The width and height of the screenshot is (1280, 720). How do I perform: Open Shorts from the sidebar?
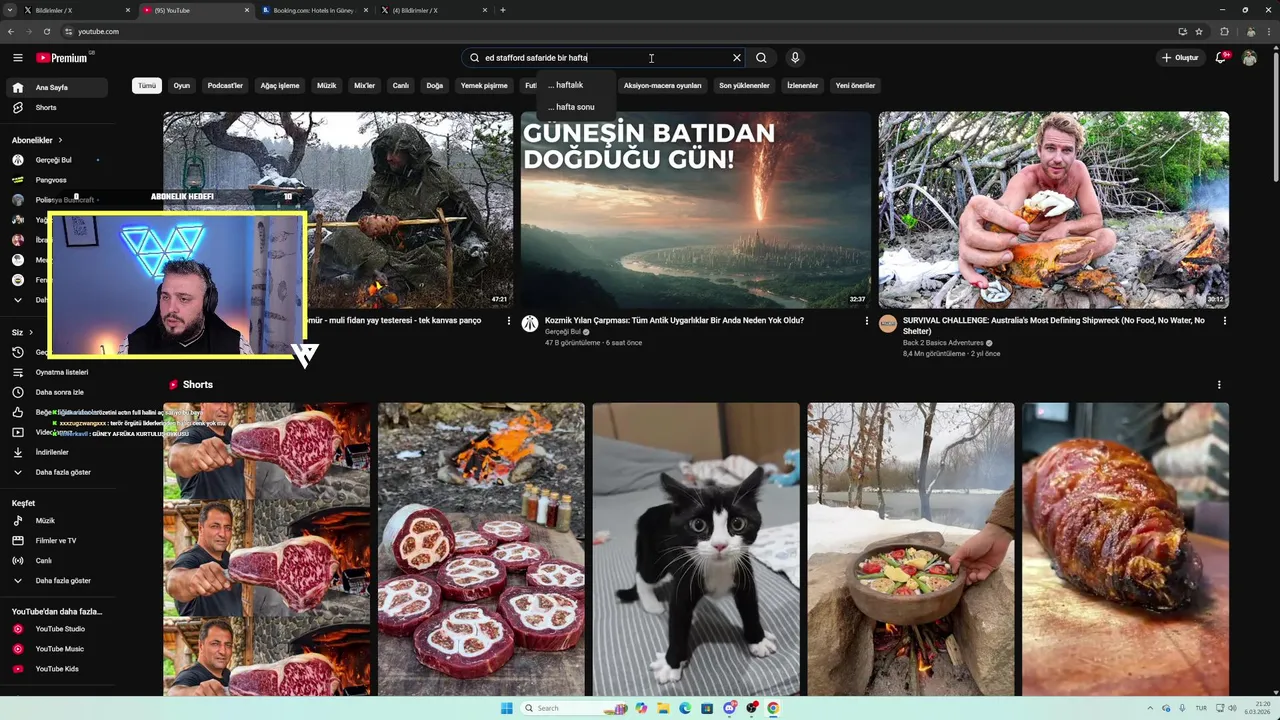(x=58, y=107)
